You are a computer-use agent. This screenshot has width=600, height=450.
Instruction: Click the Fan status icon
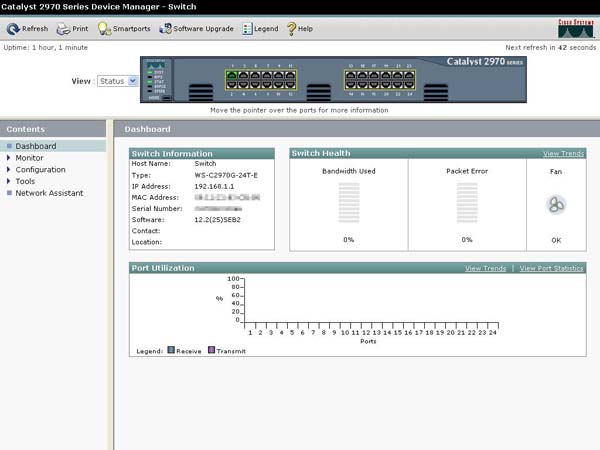coord(556,205)
